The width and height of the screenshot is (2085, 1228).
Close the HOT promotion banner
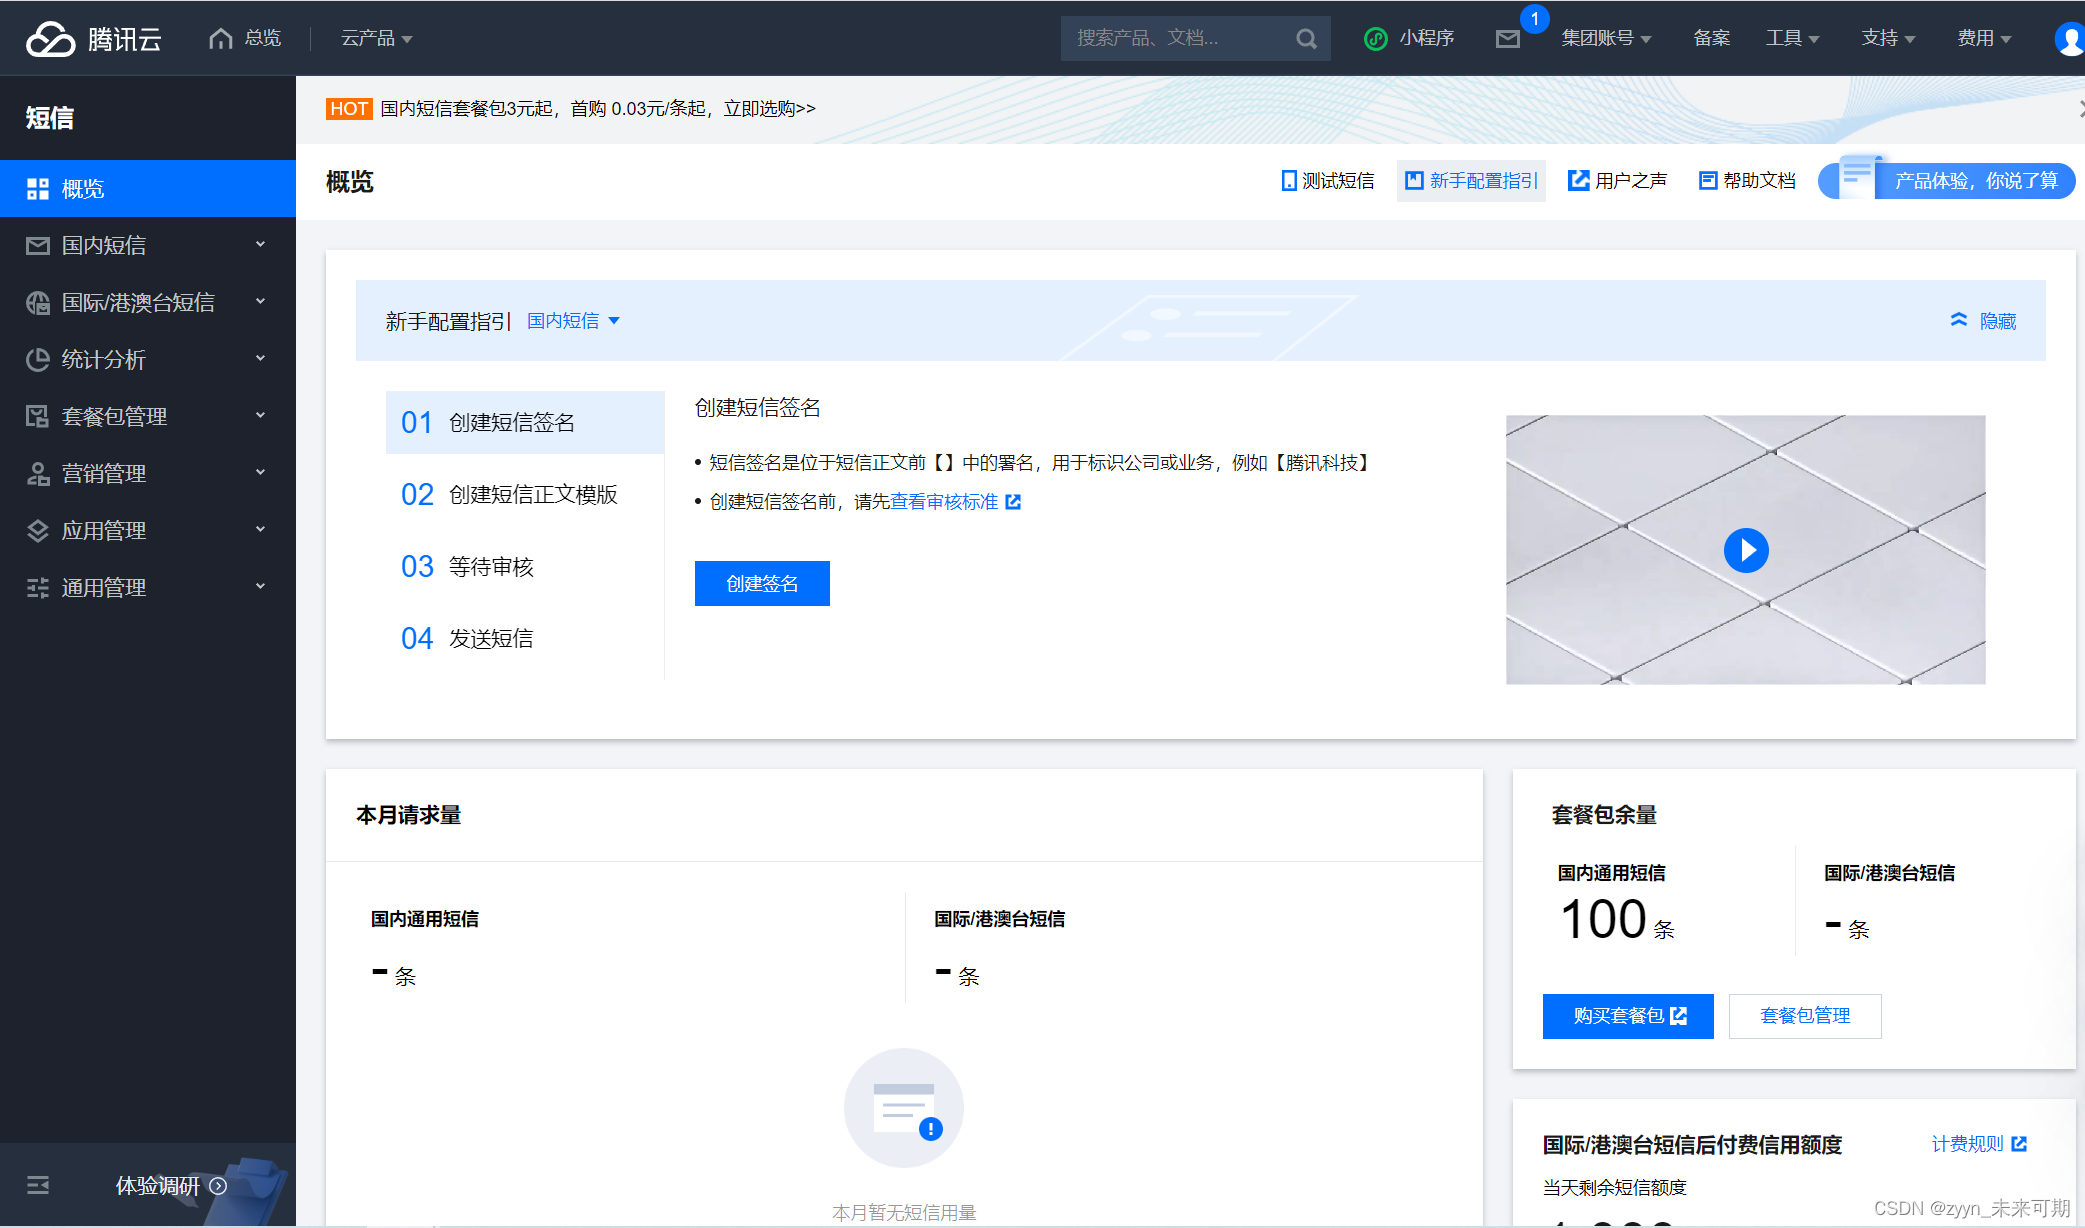tap(2080, 108)
